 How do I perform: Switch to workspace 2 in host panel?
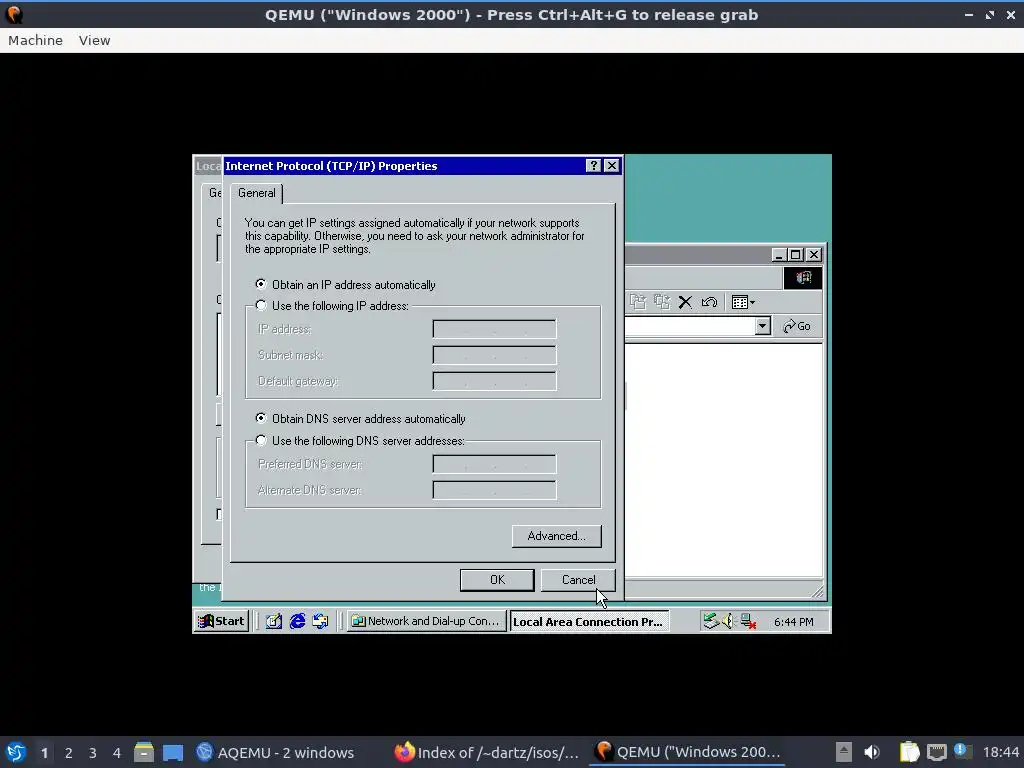(69, 753)
